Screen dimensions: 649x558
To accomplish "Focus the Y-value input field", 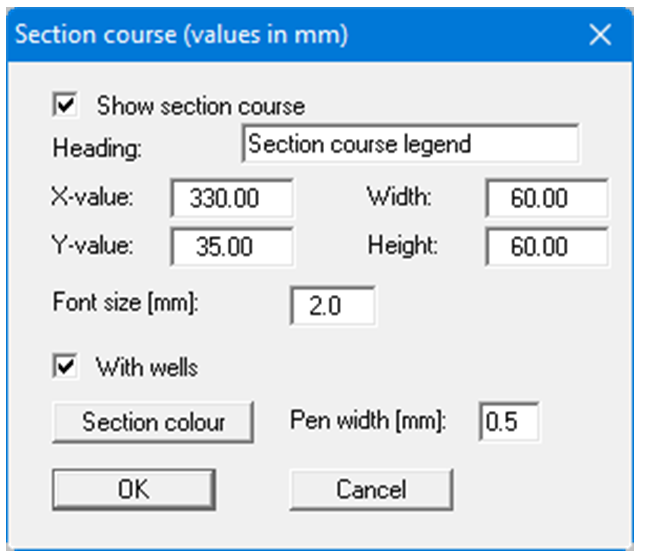I will (232, 246).
